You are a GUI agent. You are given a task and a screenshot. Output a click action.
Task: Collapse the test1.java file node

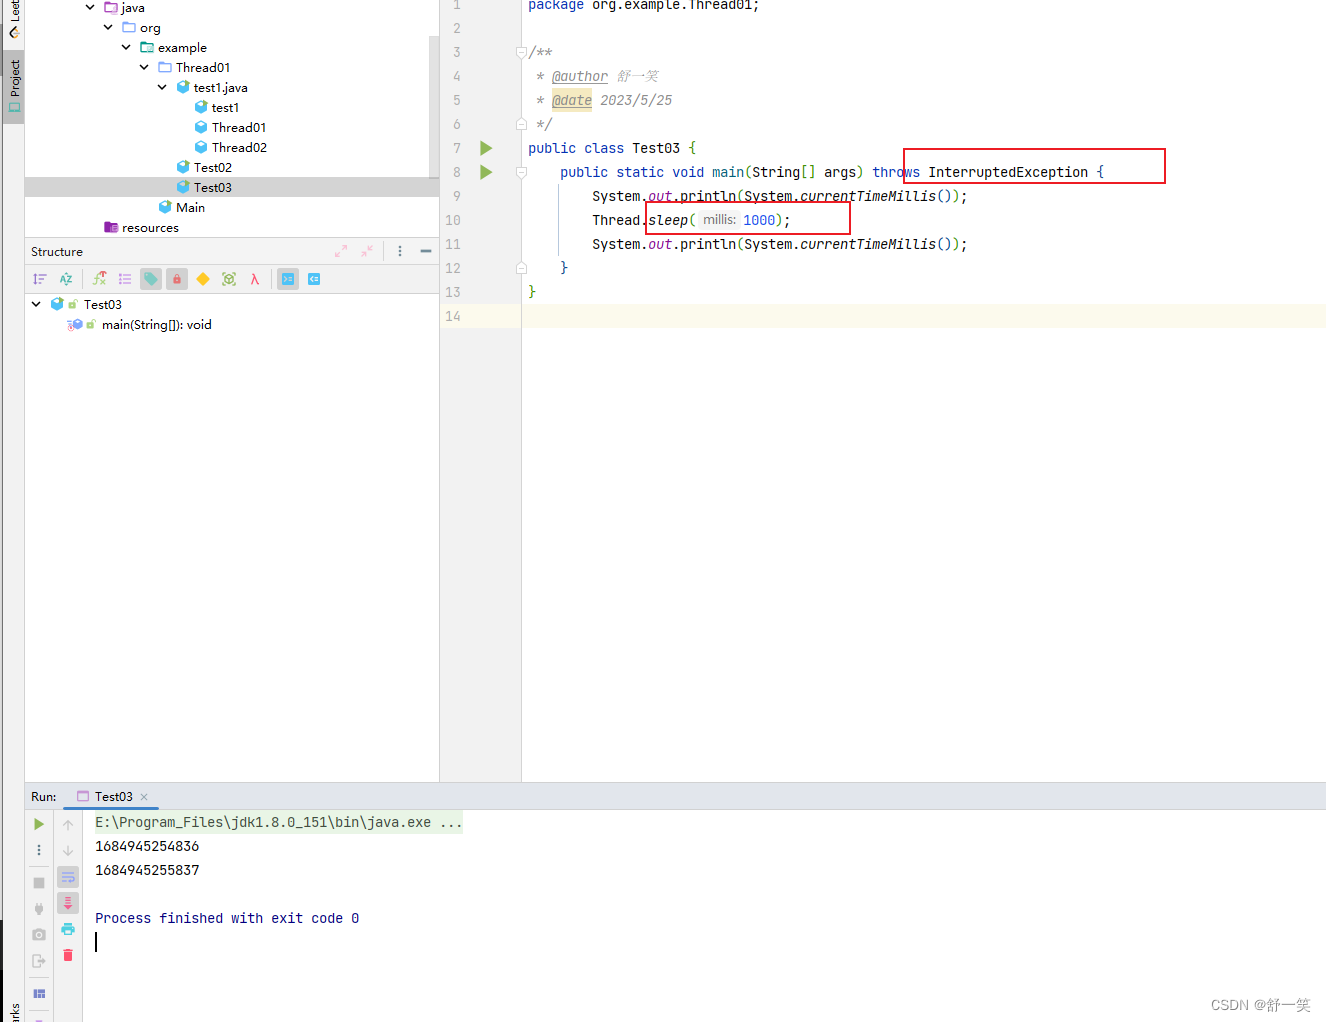pyautogui.click(x=162, y=87)
